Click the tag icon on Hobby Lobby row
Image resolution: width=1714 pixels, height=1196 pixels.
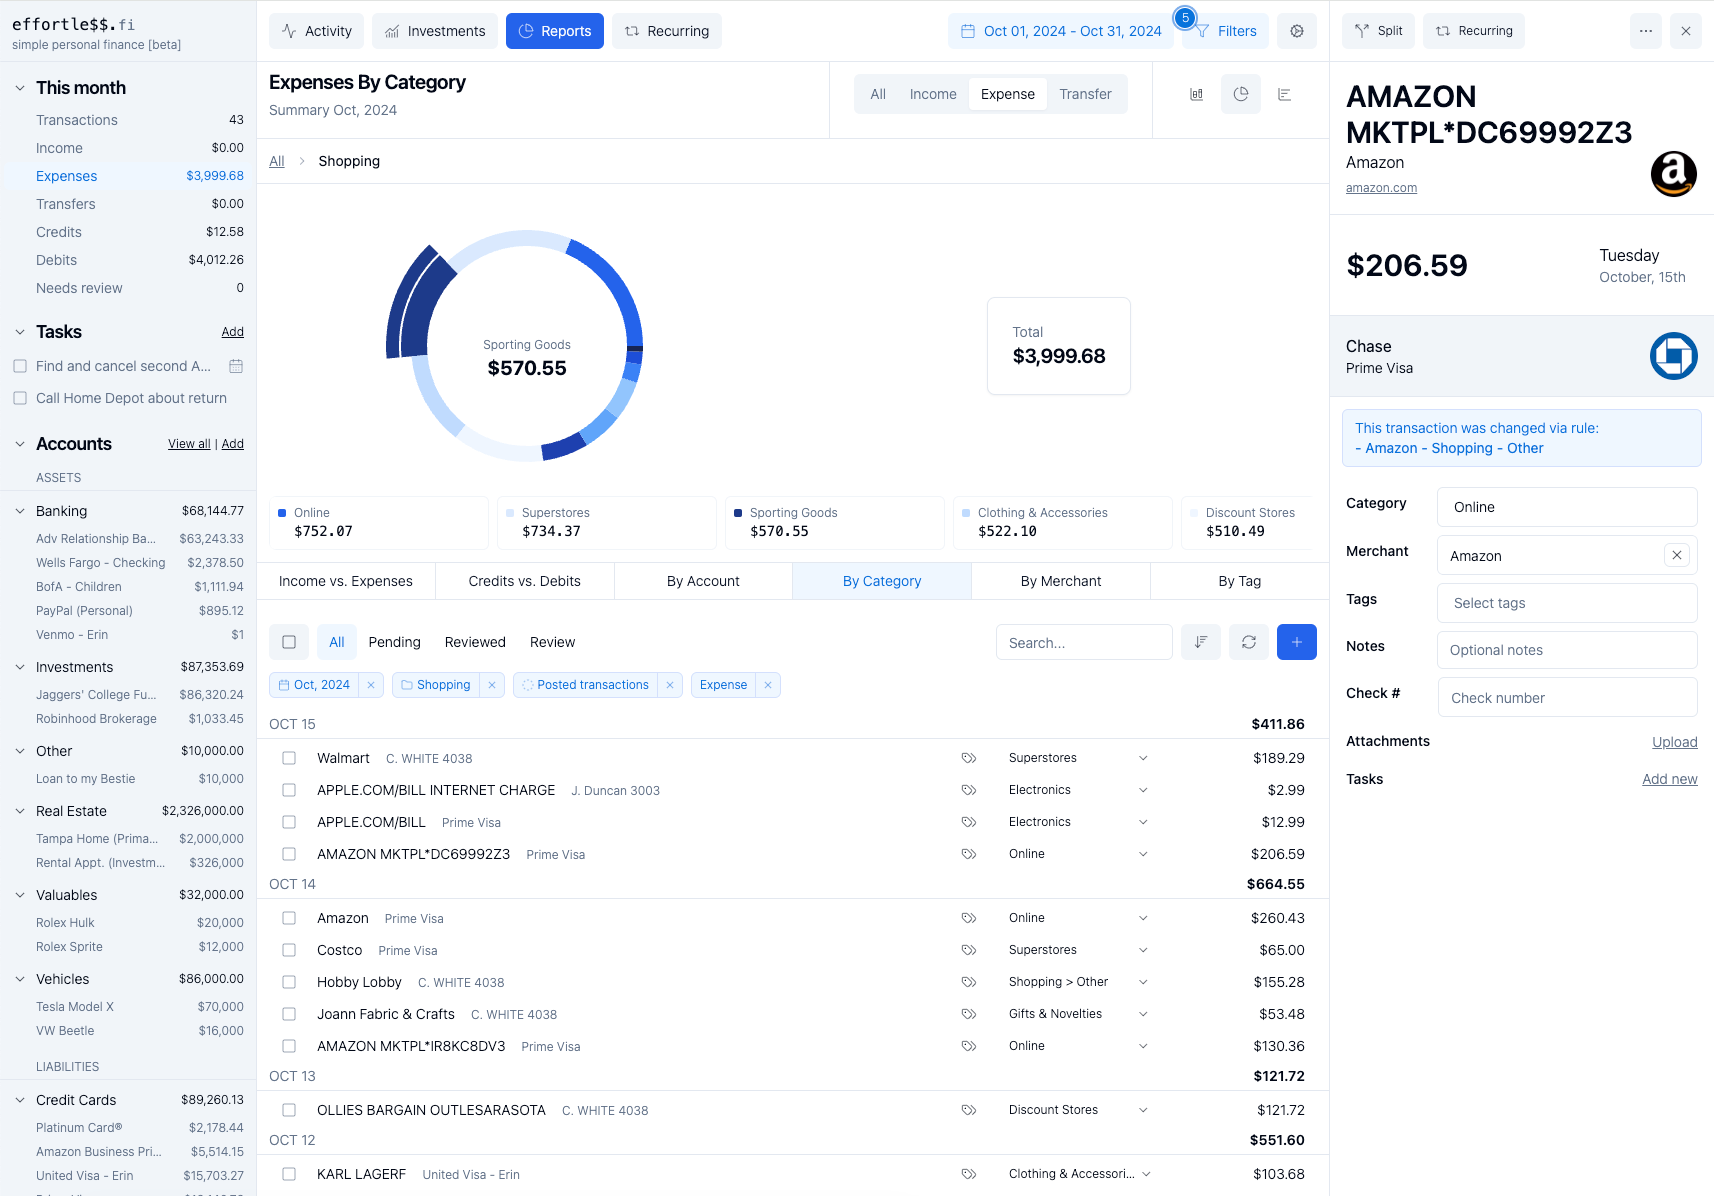pos(968,982)
